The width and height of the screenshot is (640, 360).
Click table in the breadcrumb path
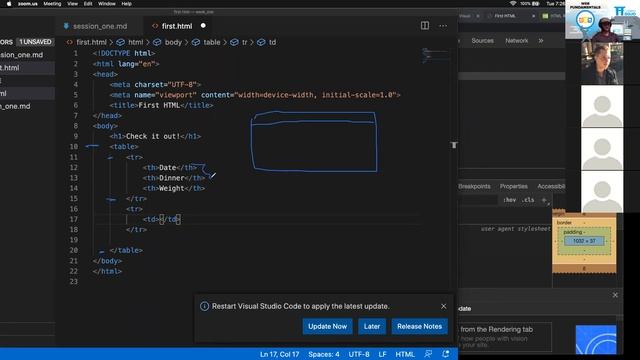(211, 42)
